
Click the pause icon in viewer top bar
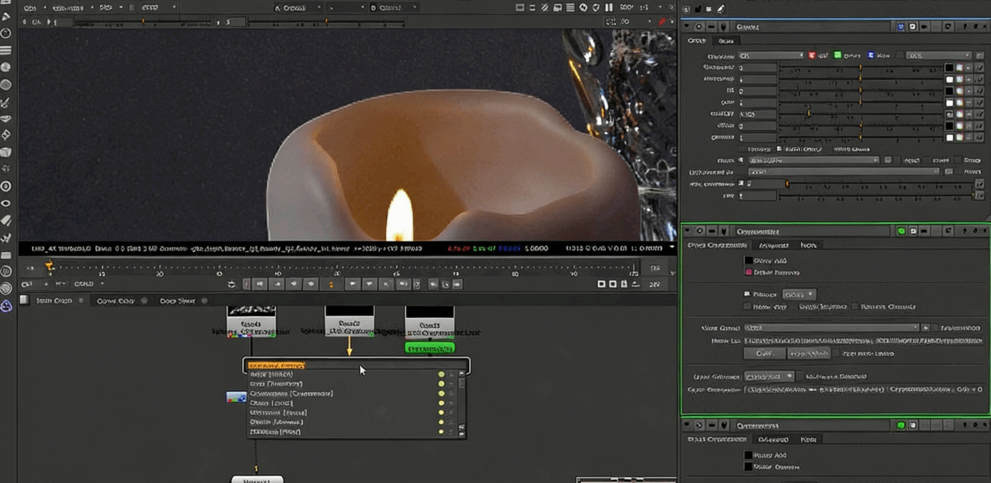click(x=608, y=7)
